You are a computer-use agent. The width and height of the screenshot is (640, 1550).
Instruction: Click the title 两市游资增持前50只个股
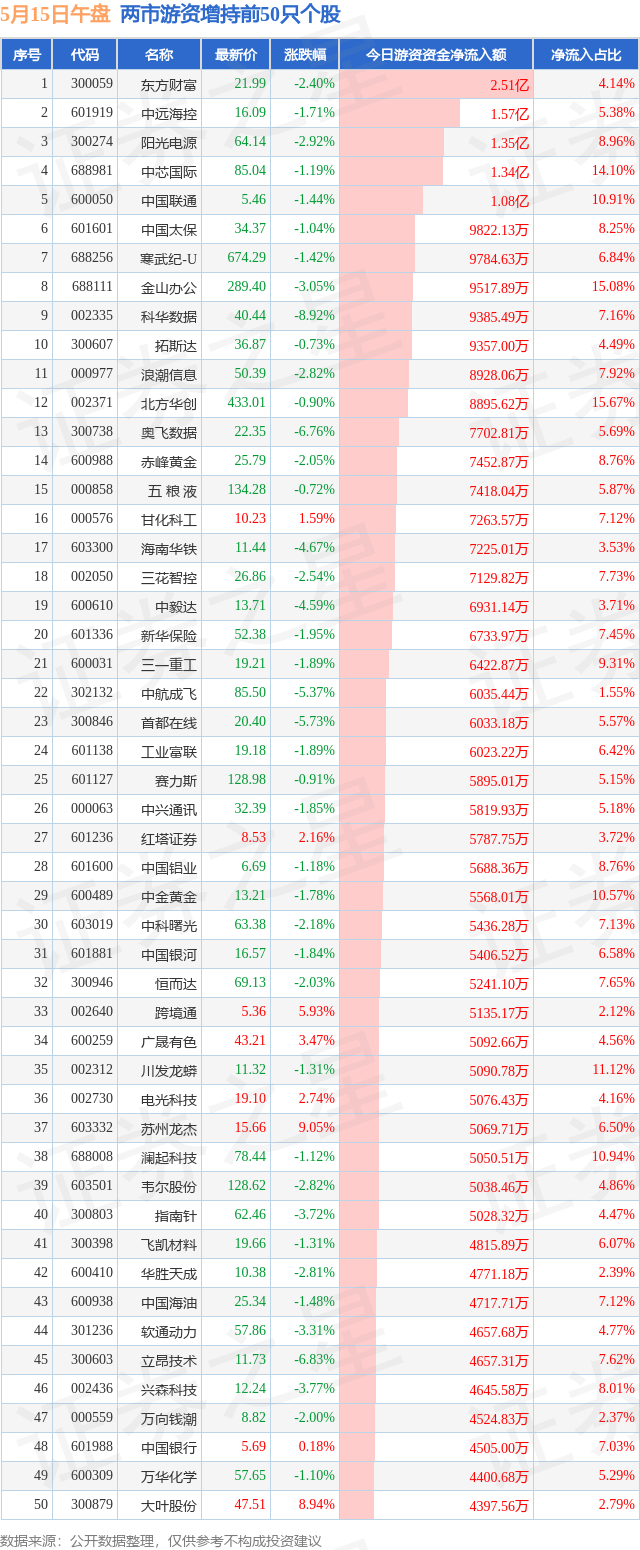230,15
